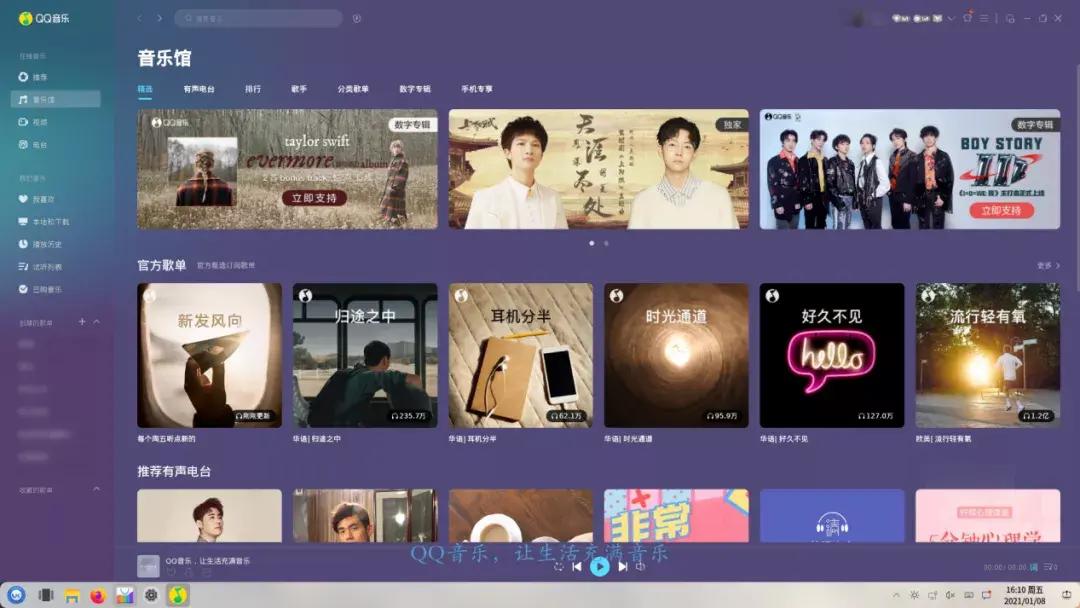The width and height of the screenshot is (1080, 608).
Task: Click the QQ音乐 taskbar icon
Action: pos(178,595)
